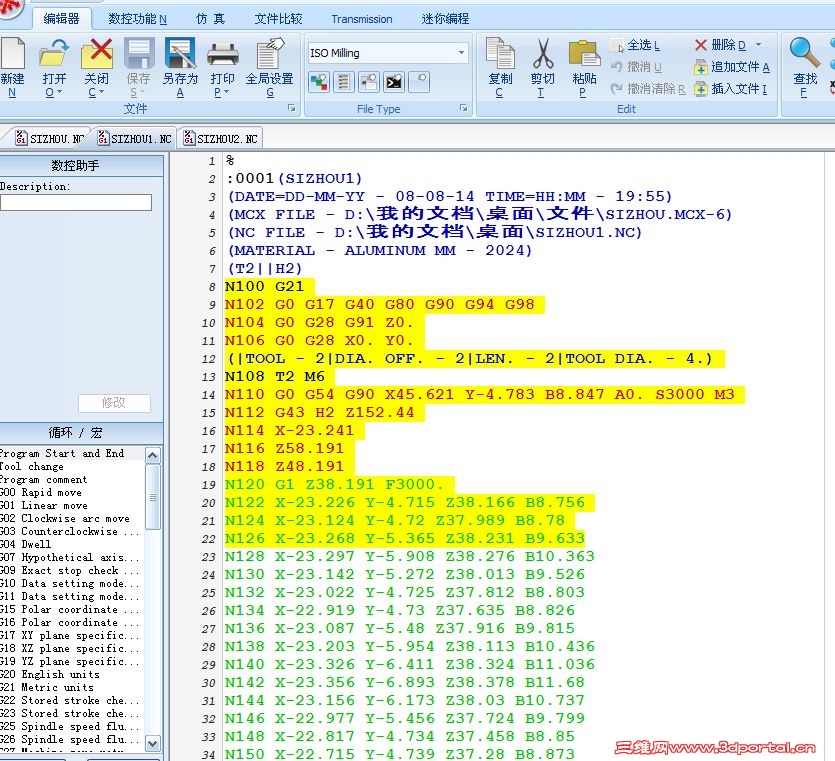Click the New file (新建) icon

point(13,54)
